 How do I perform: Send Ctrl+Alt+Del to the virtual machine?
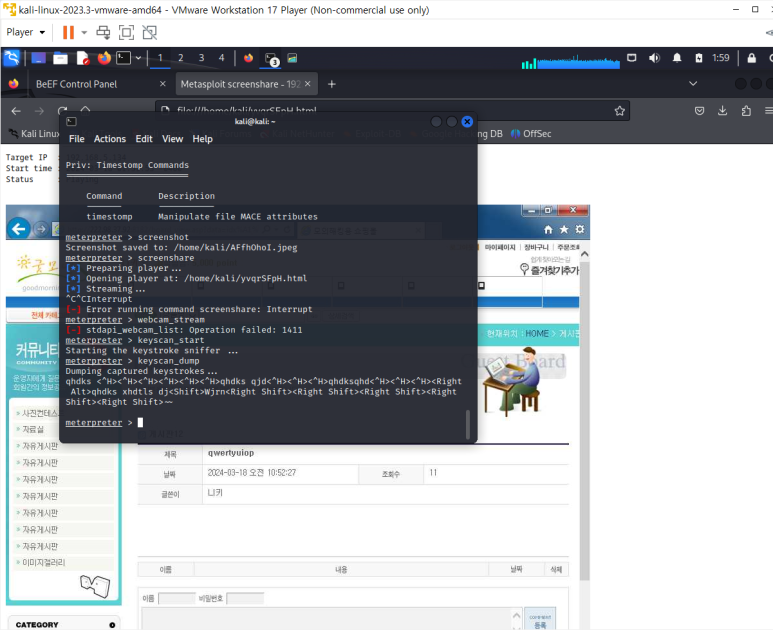coord(103,33)
